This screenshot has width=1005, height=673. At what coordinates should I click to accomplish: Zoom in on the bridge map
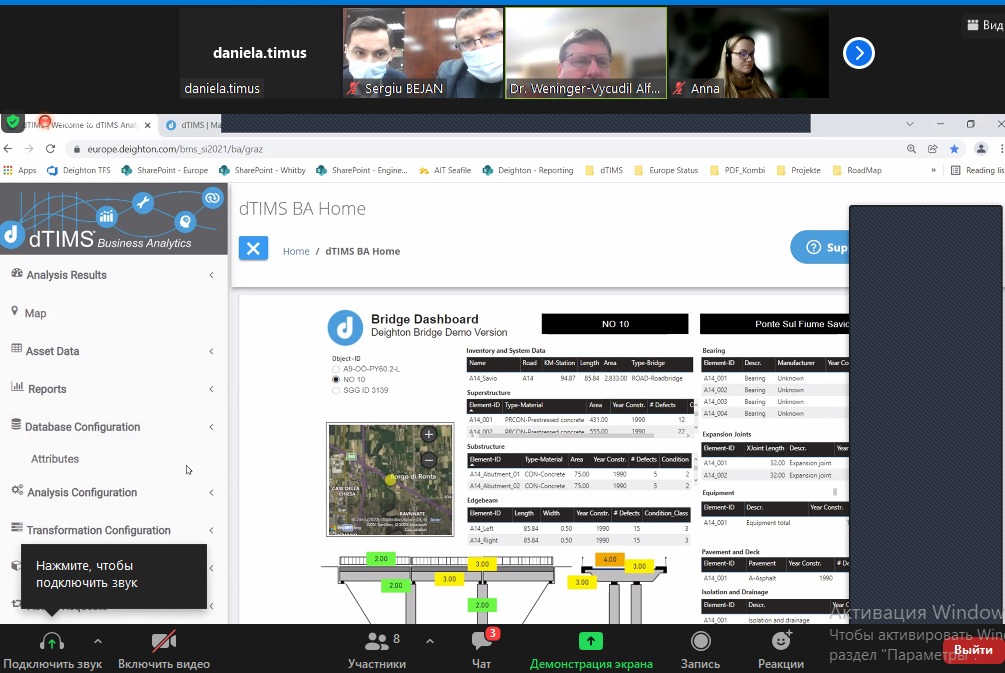pyautogui.click(x=429, y=435)
